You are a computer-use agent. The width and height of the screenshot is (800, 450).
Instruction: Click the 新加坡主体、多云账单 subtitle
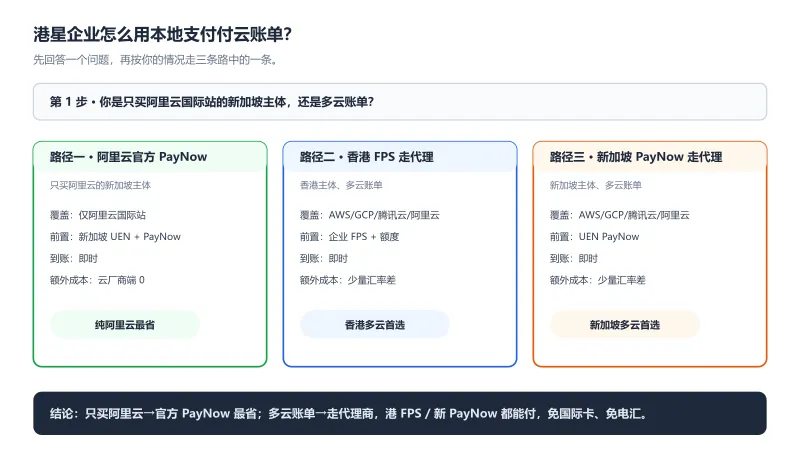(595, 185)
